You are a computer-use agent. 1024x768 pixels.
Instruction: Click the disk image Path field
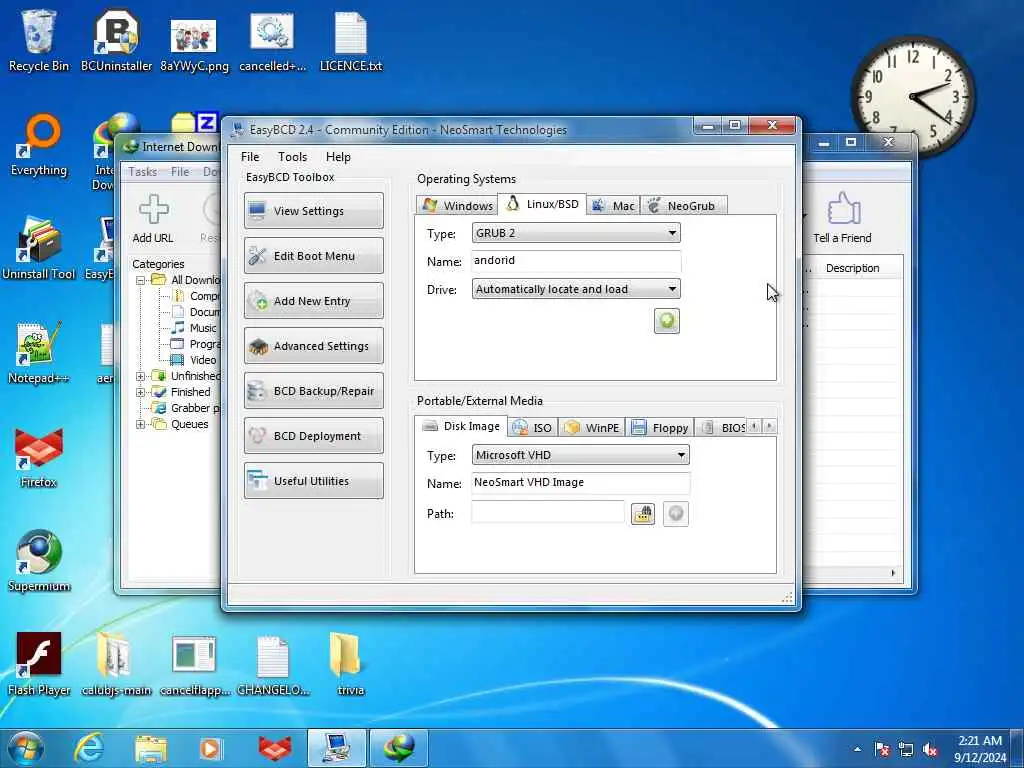pos(547,513)
